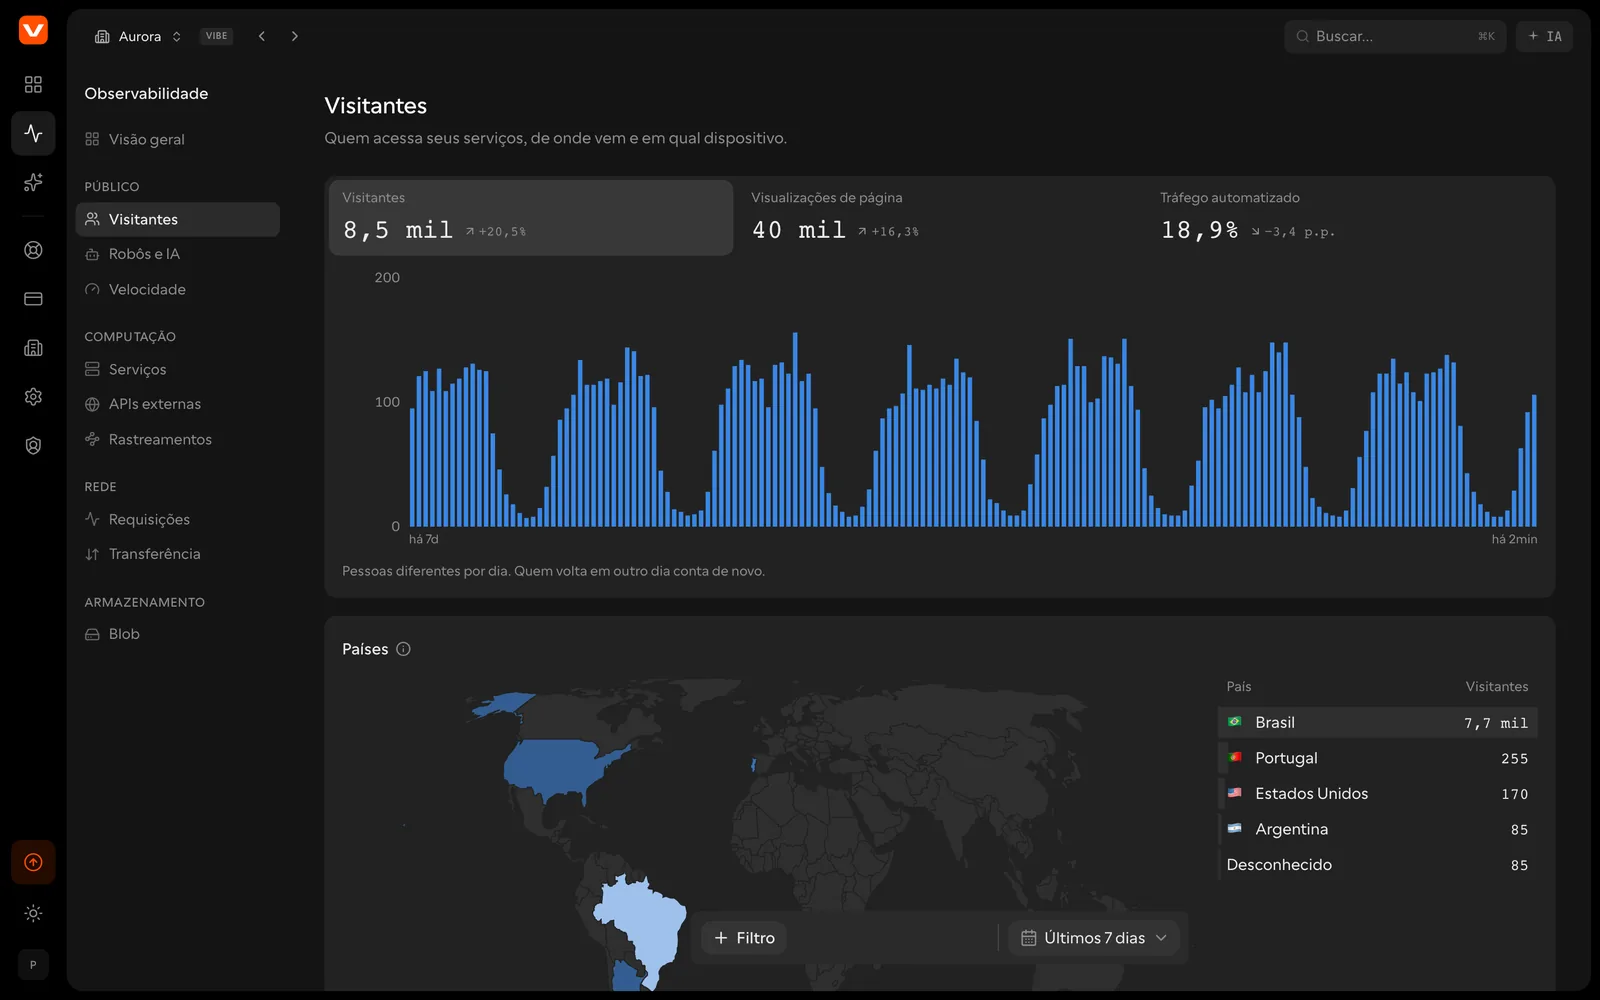Click the orange upward-arrow upgrade icon

[33, 862]
